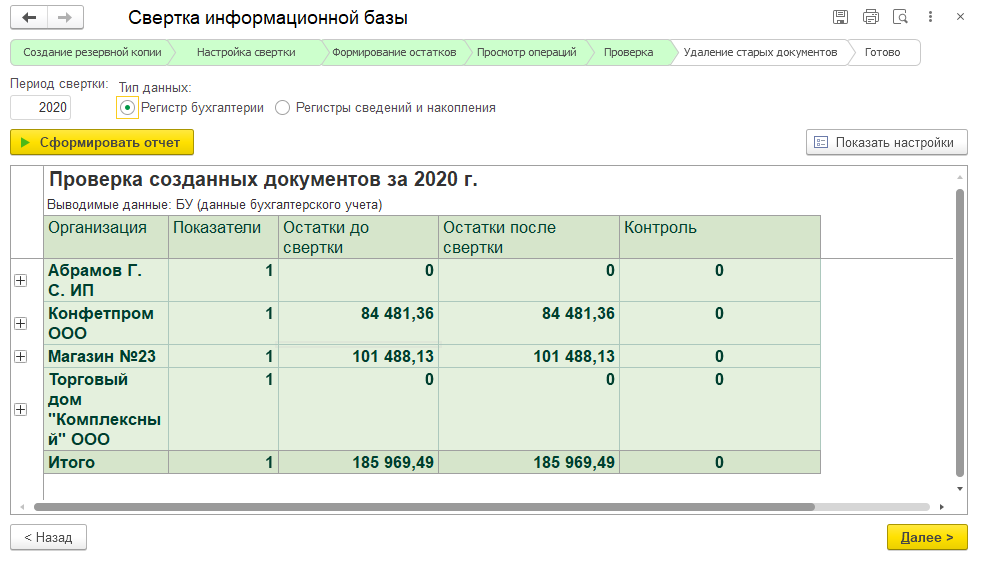Click the Период свертки year field
The image size is (985, 562).
point(41,107)
